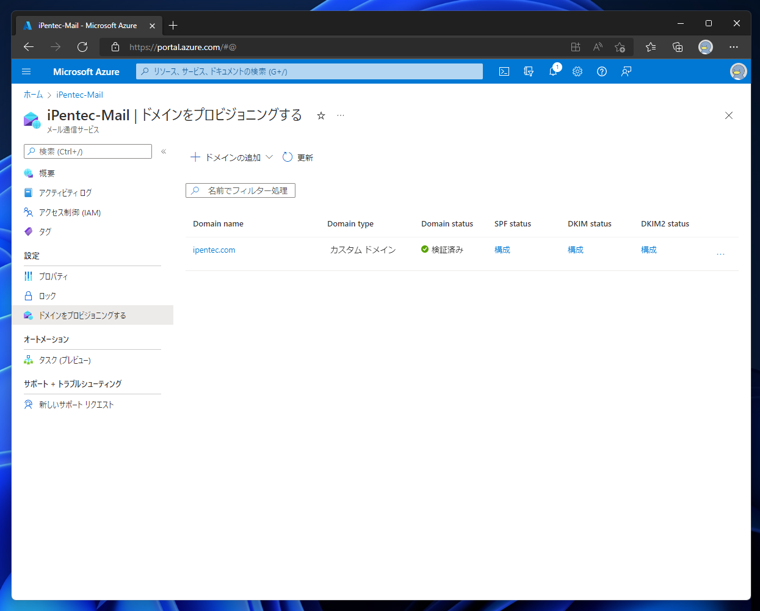Click the カスタム ドメイン cell
The width and height of the screenshot is (760, 611).
[363, 250]
